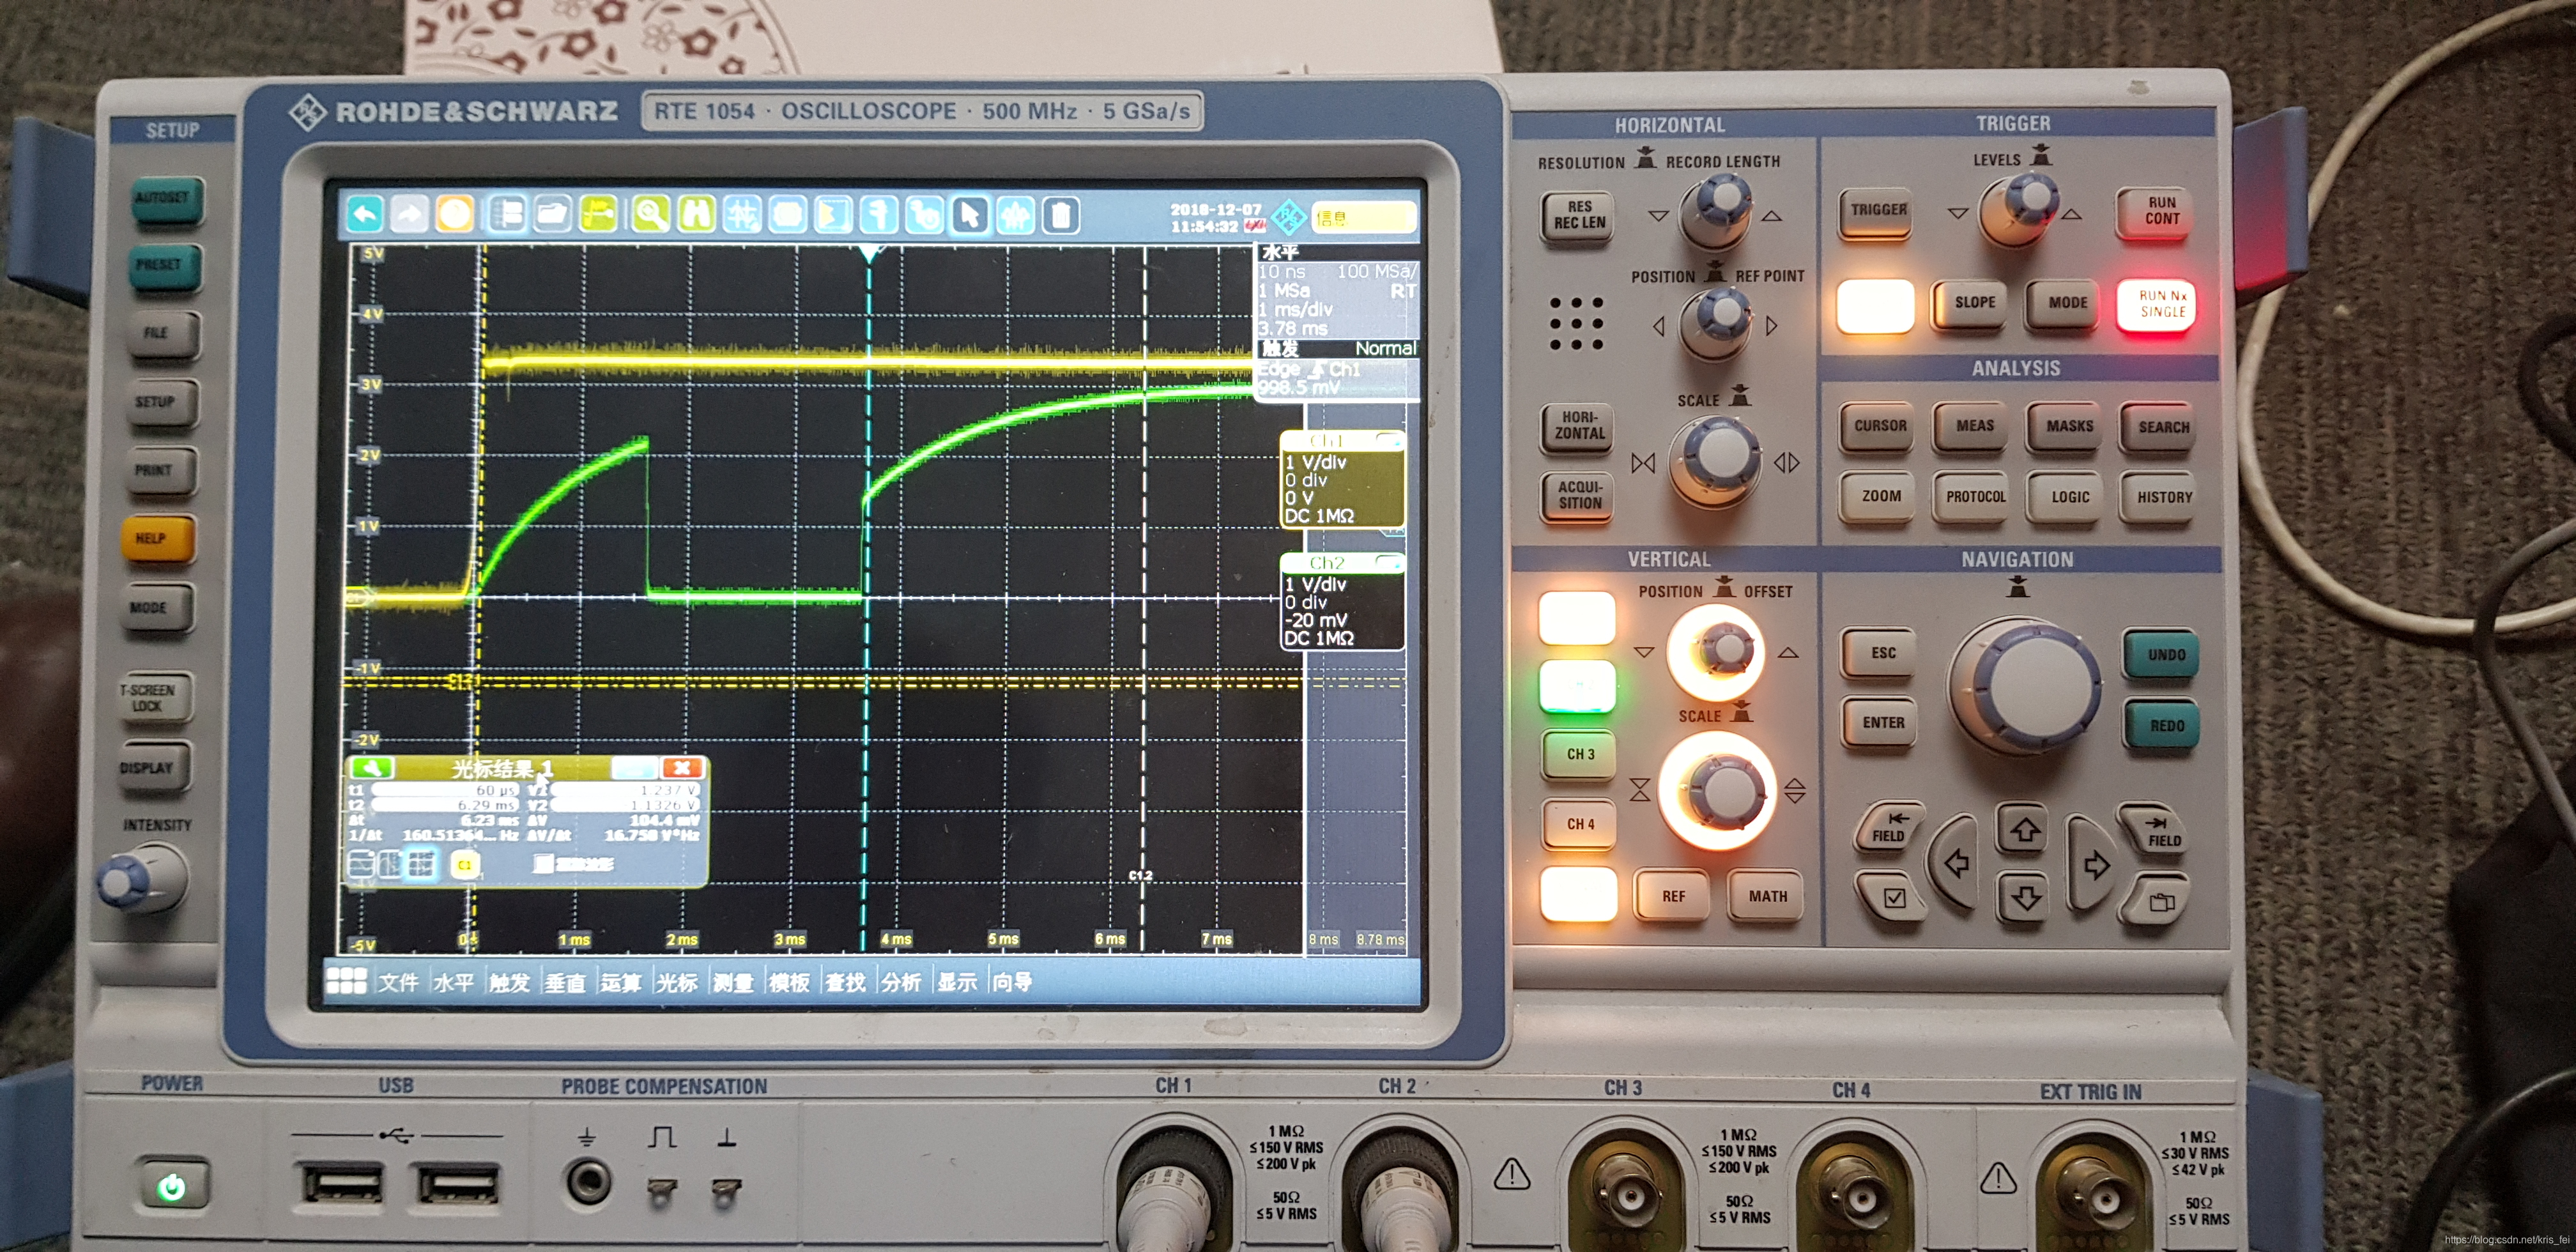The height and width of the screenshot is (1252, 2576).
Task: Push the MEAS analysis hardware button
Action: [1974, 426]
